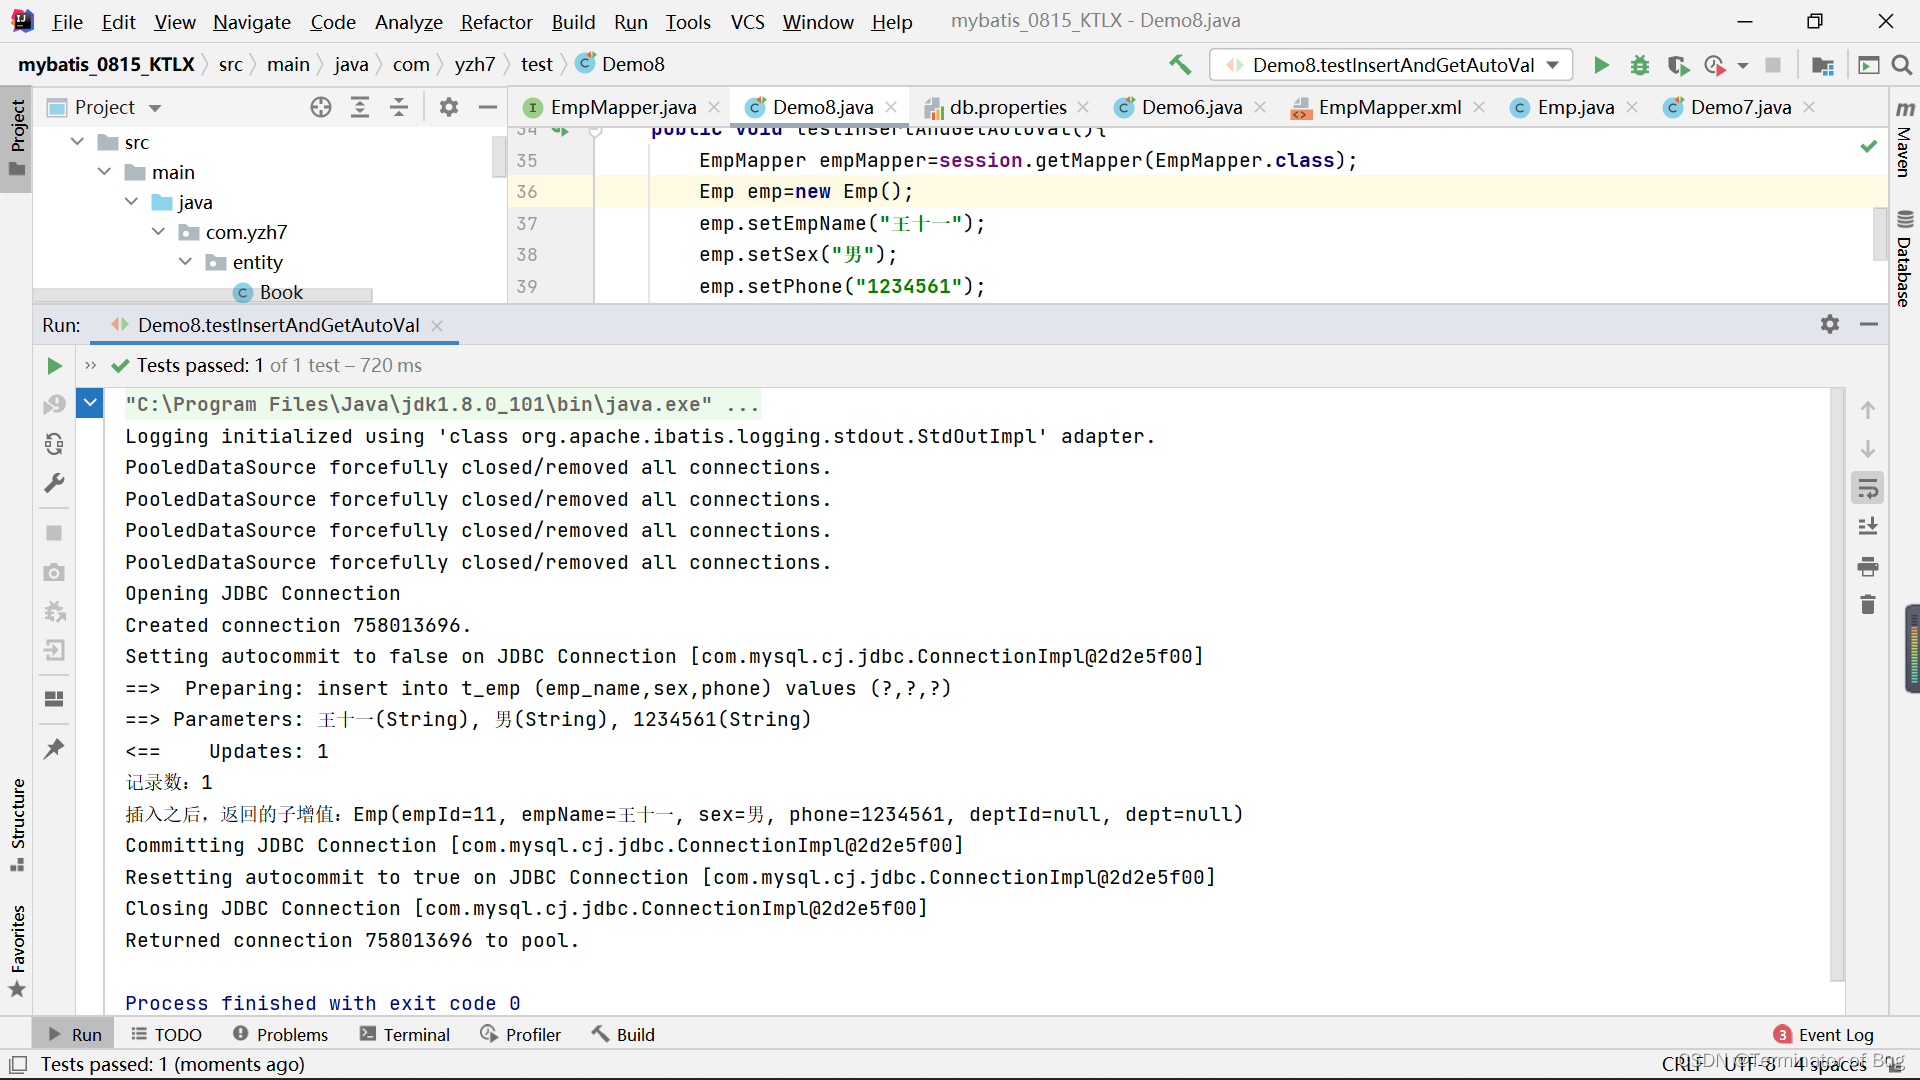Click the green Run button in top toolbar
Viewport: 1920px width, 1080px height.
point(1601,65)
